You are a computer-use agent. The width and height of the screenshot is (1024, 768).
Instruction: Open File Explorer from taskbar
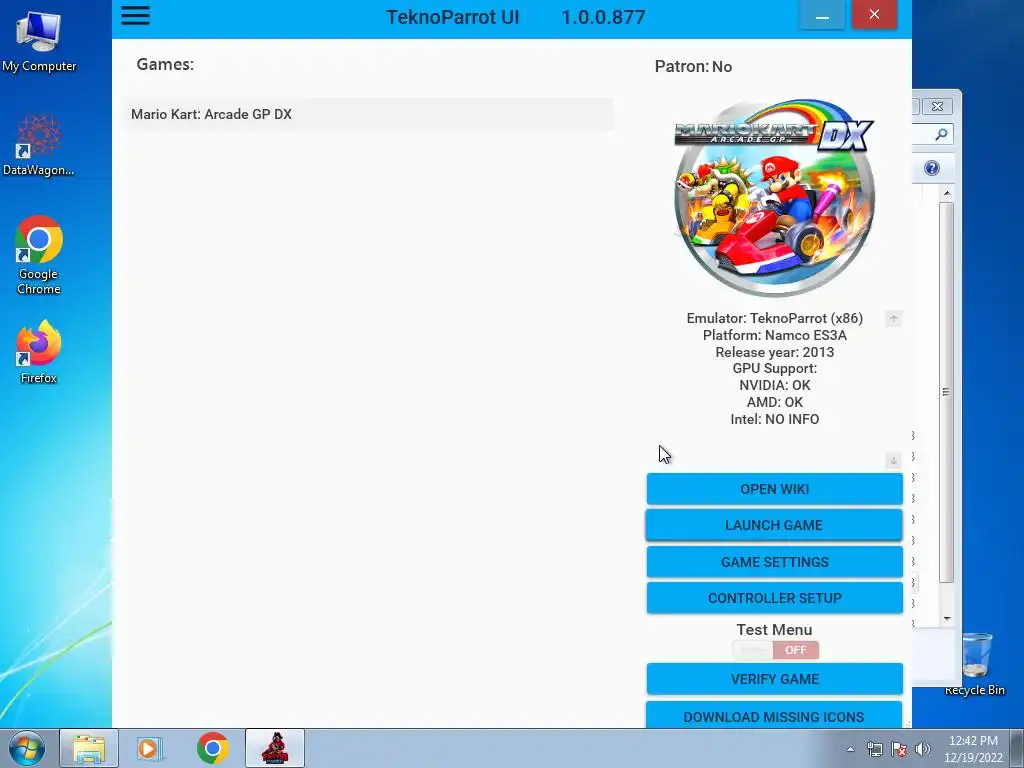[89, 748]
